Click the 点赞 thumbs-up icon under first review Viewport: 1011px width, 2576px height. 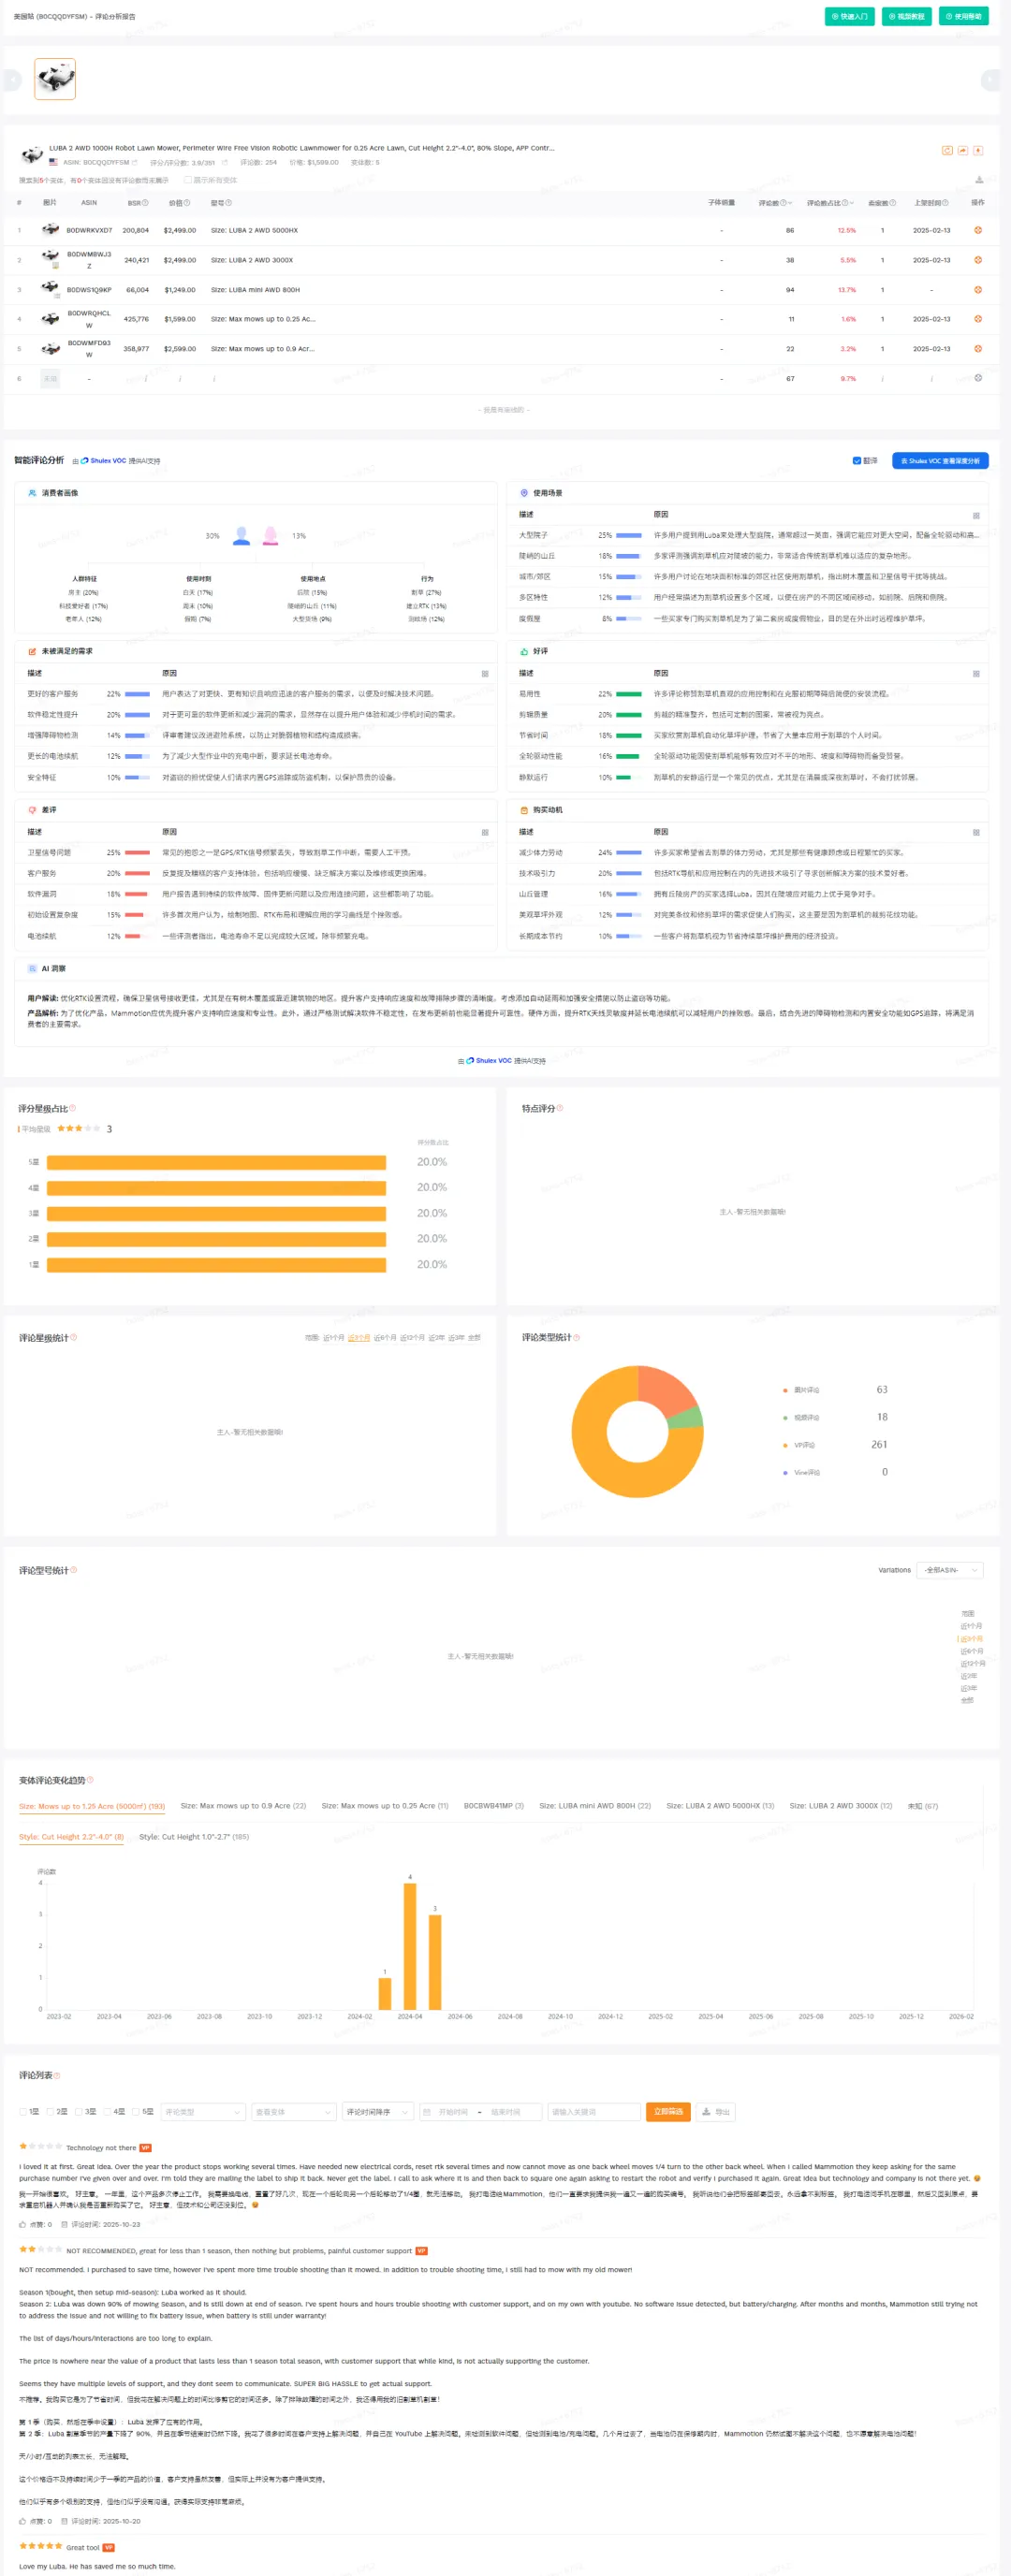(23, 2225)
